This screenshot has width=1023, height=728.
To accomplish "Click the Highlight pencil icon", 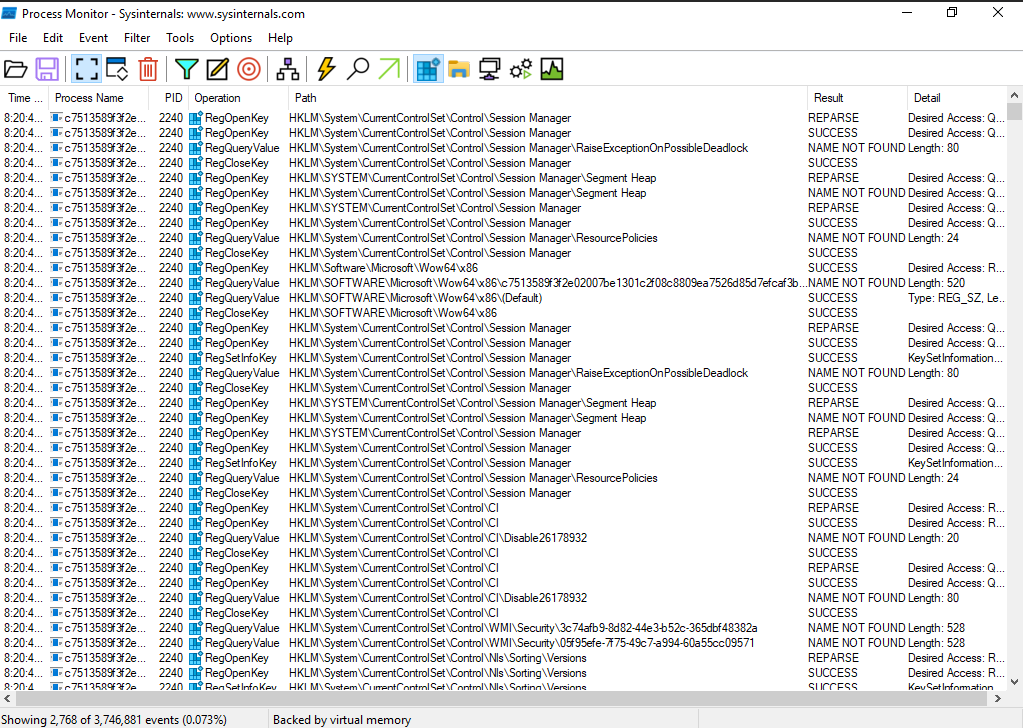I will coord(217,69).
